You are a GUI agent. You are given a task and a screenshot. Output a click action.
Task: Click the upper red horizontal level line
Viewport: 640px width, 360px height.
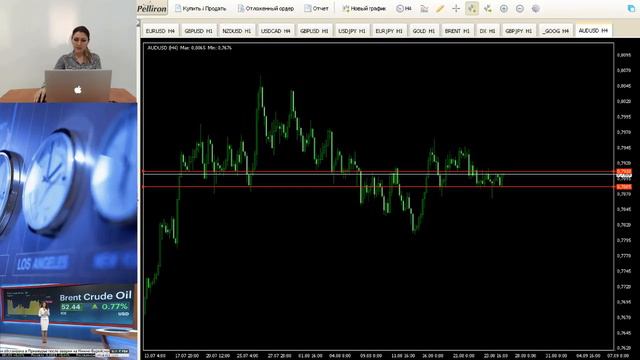click(378, 171)
